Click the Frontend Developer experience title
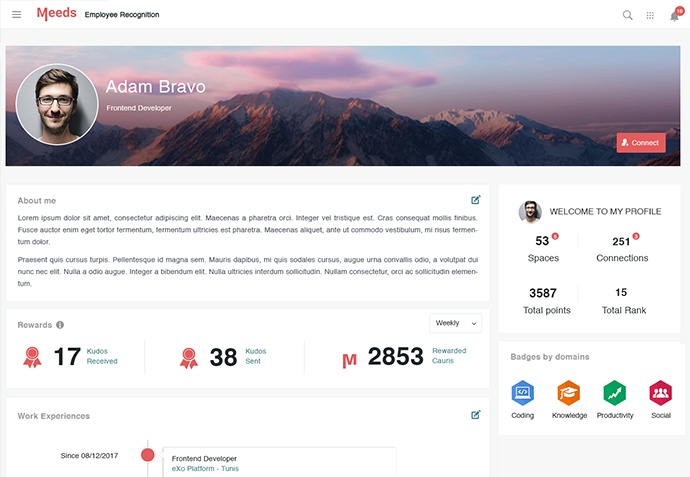Image resolution: width=690 pixels, height=477 pixels. [x=204, y=459]
